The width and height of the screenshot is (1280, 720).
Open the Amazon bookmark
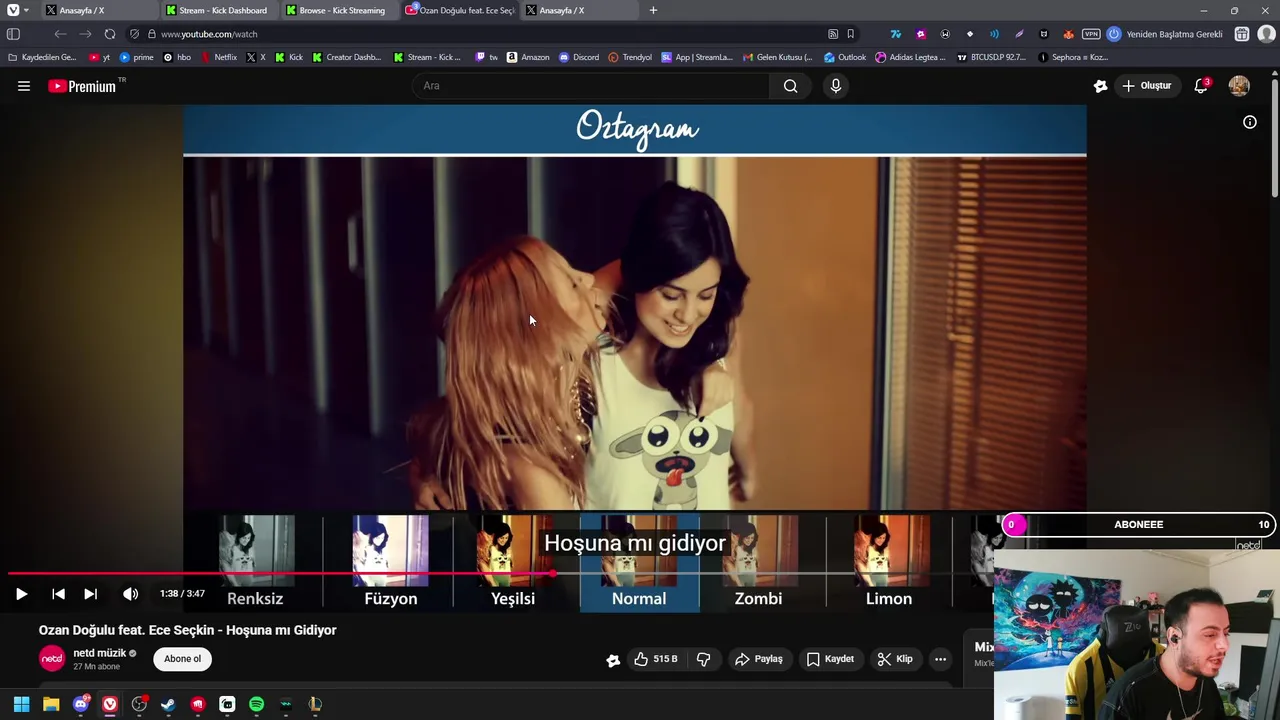click(x=528, y=57)
